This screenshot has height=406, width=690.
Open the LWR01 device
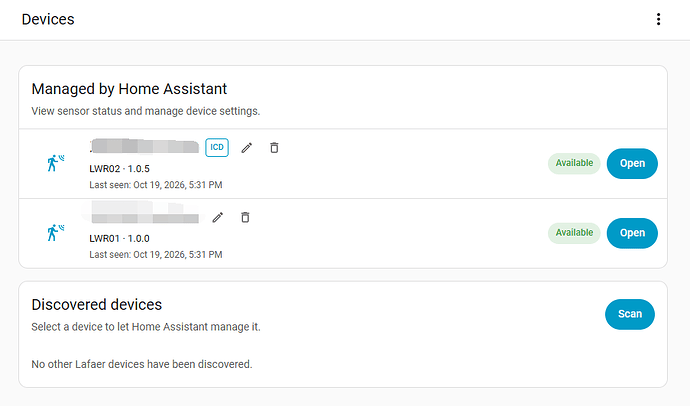tap(632, 233)
